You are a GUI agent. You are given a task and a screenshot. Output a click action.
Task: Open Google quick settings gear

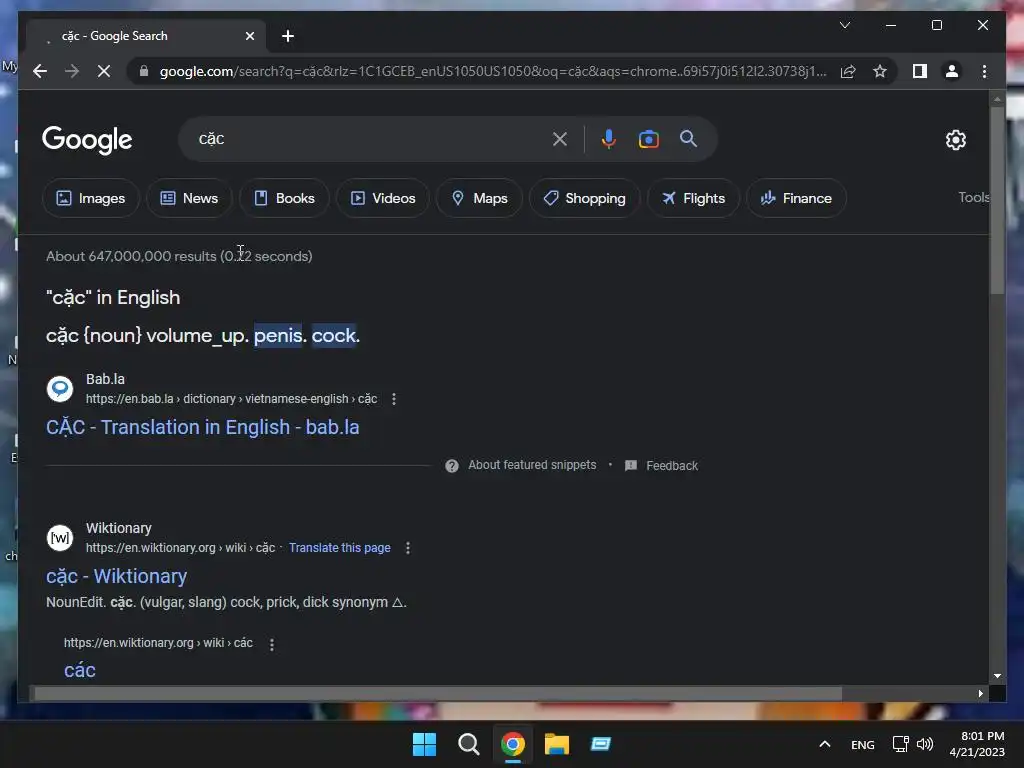955,139
